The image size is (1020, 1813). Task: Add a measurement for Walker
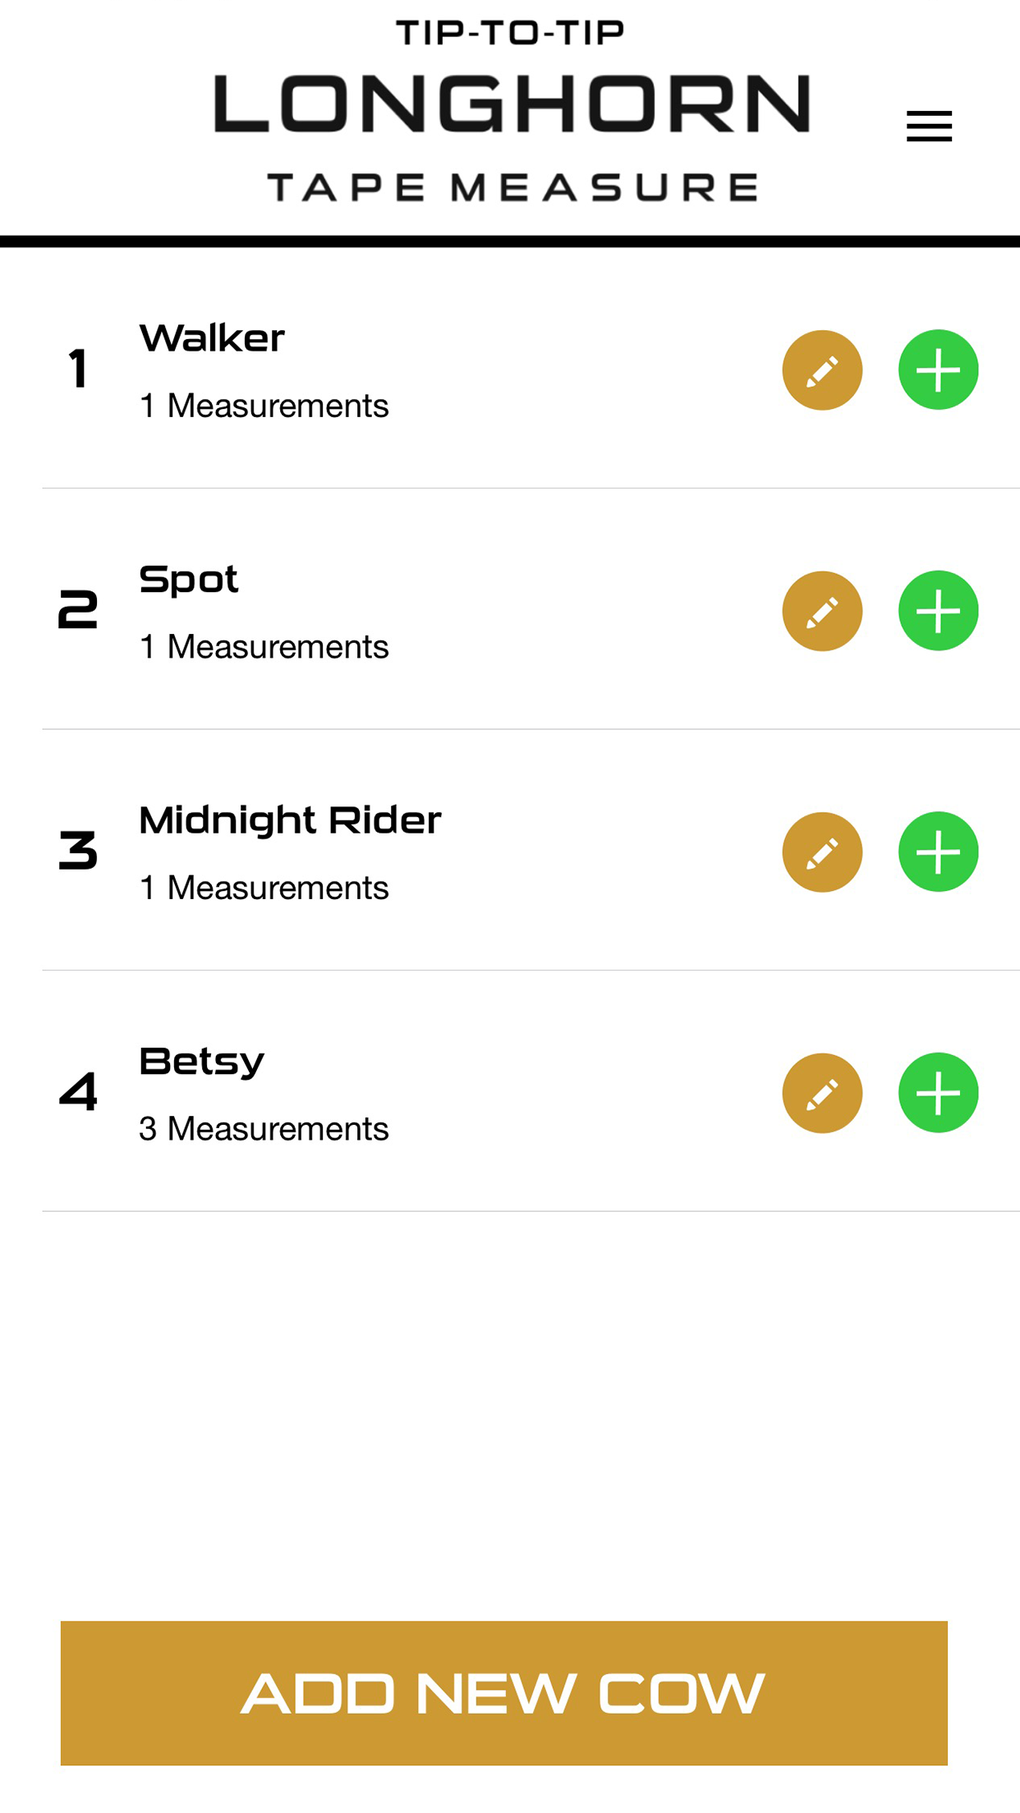point(938,370)
